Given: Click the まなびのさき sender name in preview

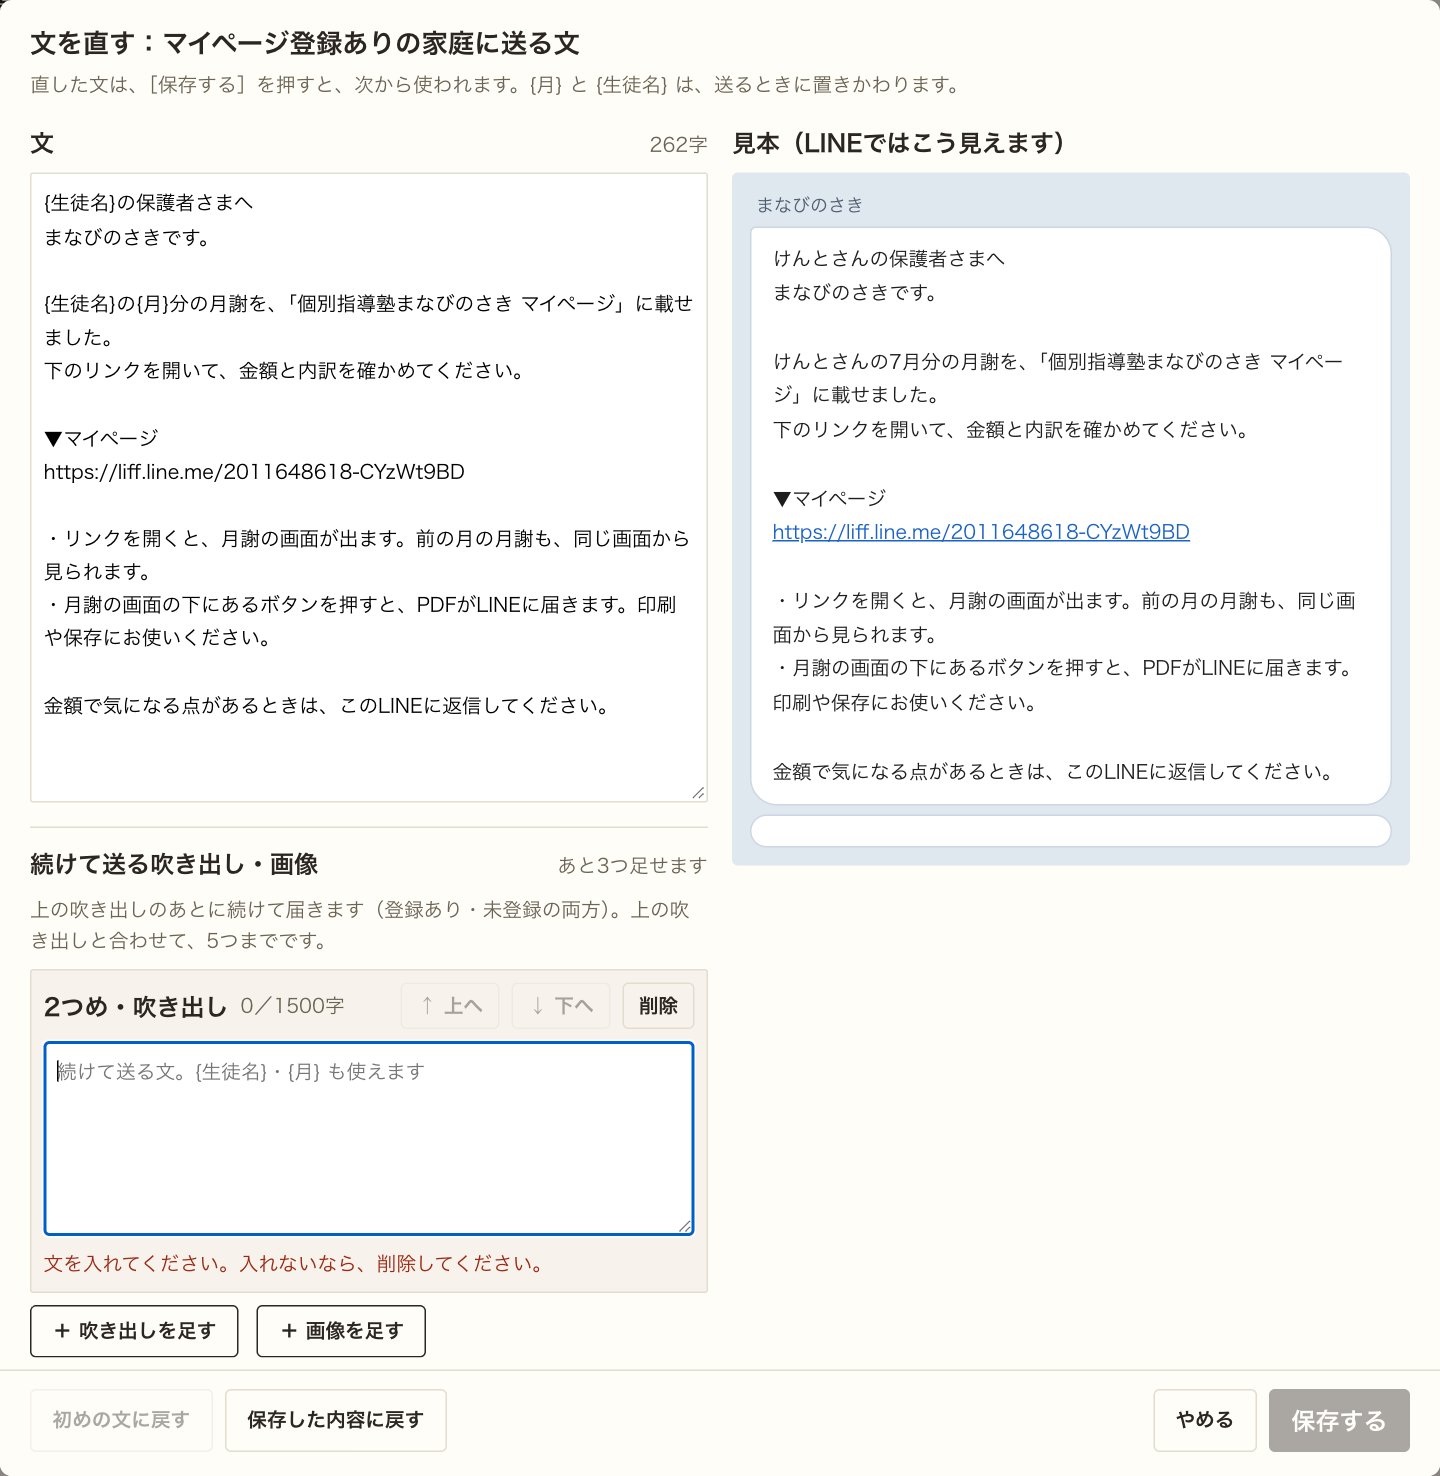Looking at the screenshot, I should pyautogui.click(x=809, y=204).
